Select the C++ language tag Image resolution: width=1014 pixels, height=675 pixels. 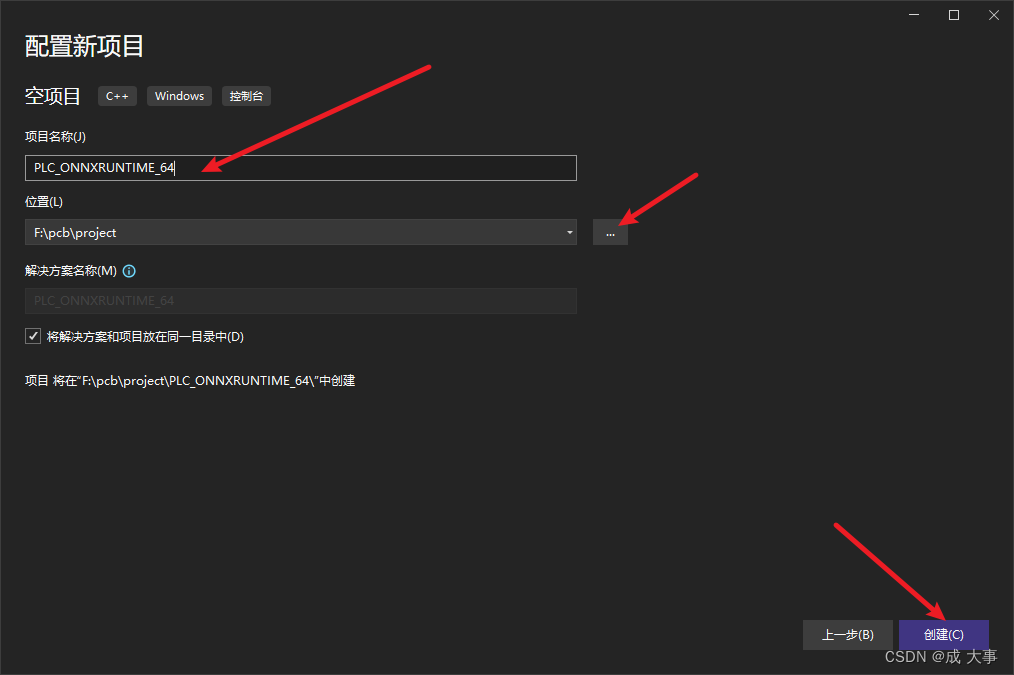[x=117, y=96]
